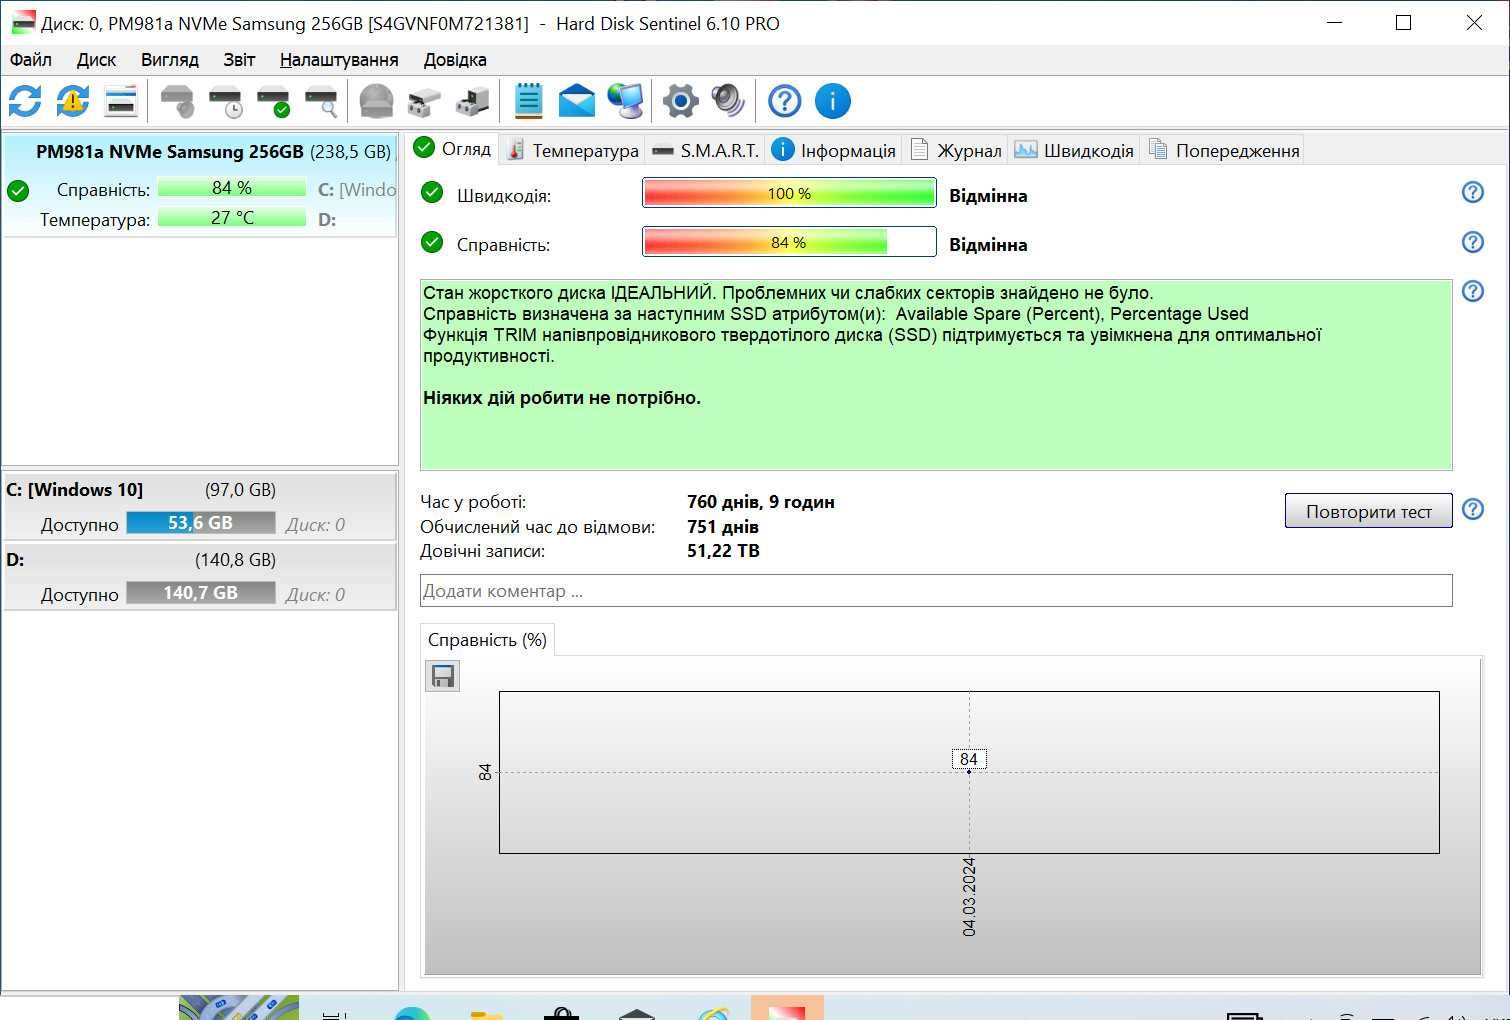This screenshot has height=1020, width=1510.
Task: Open the Звіт menu
Action: (239, 60)
